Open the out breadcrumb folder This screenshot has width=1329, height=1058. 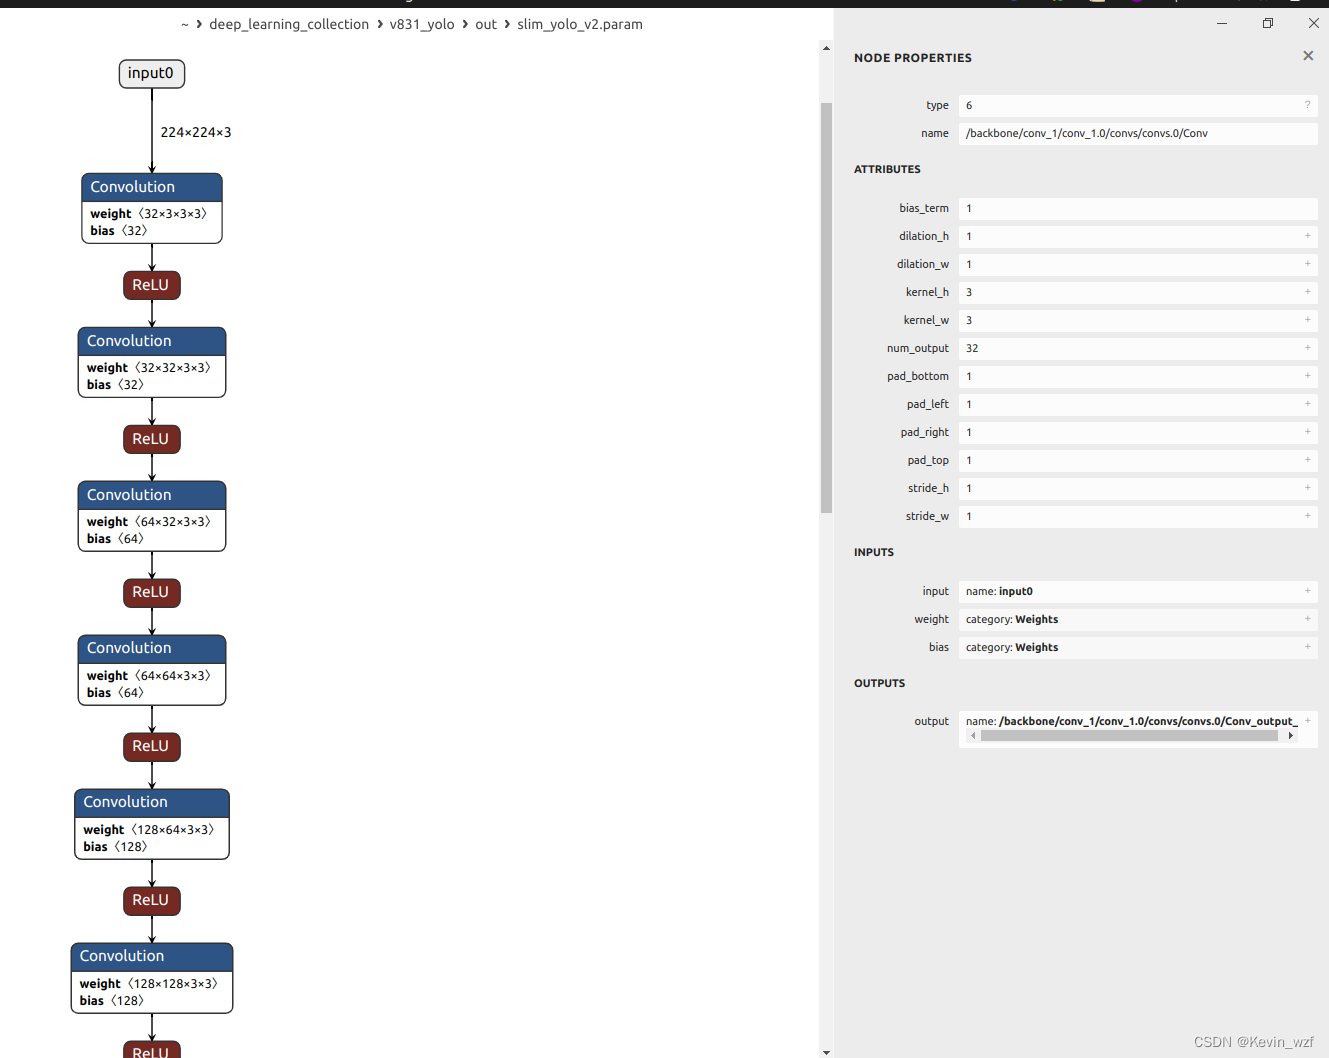click(x=486, y=24)
